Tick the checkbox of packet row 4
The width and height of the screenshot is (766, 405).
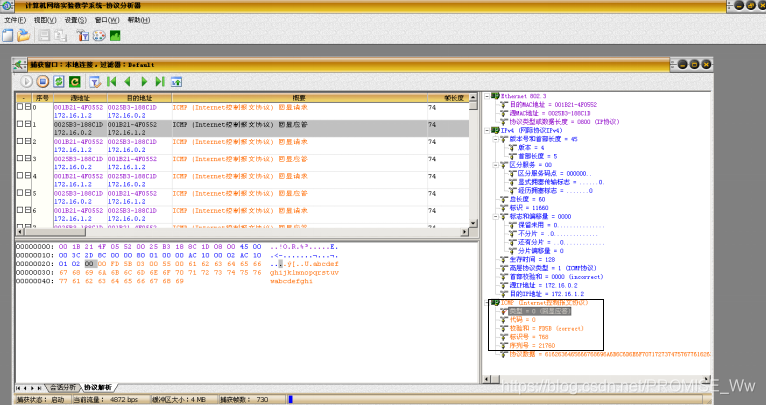20,175
